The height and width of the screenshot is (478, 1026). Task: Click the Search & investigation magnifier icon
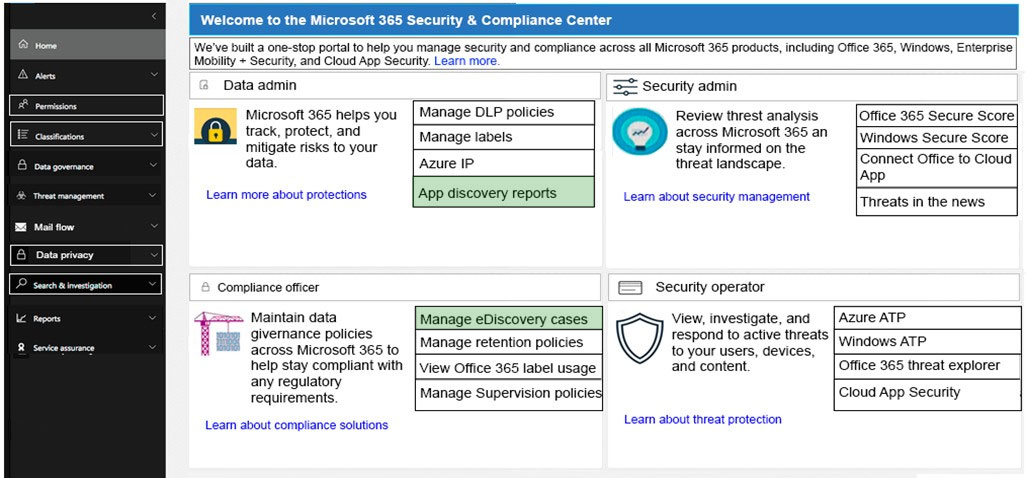22,284
